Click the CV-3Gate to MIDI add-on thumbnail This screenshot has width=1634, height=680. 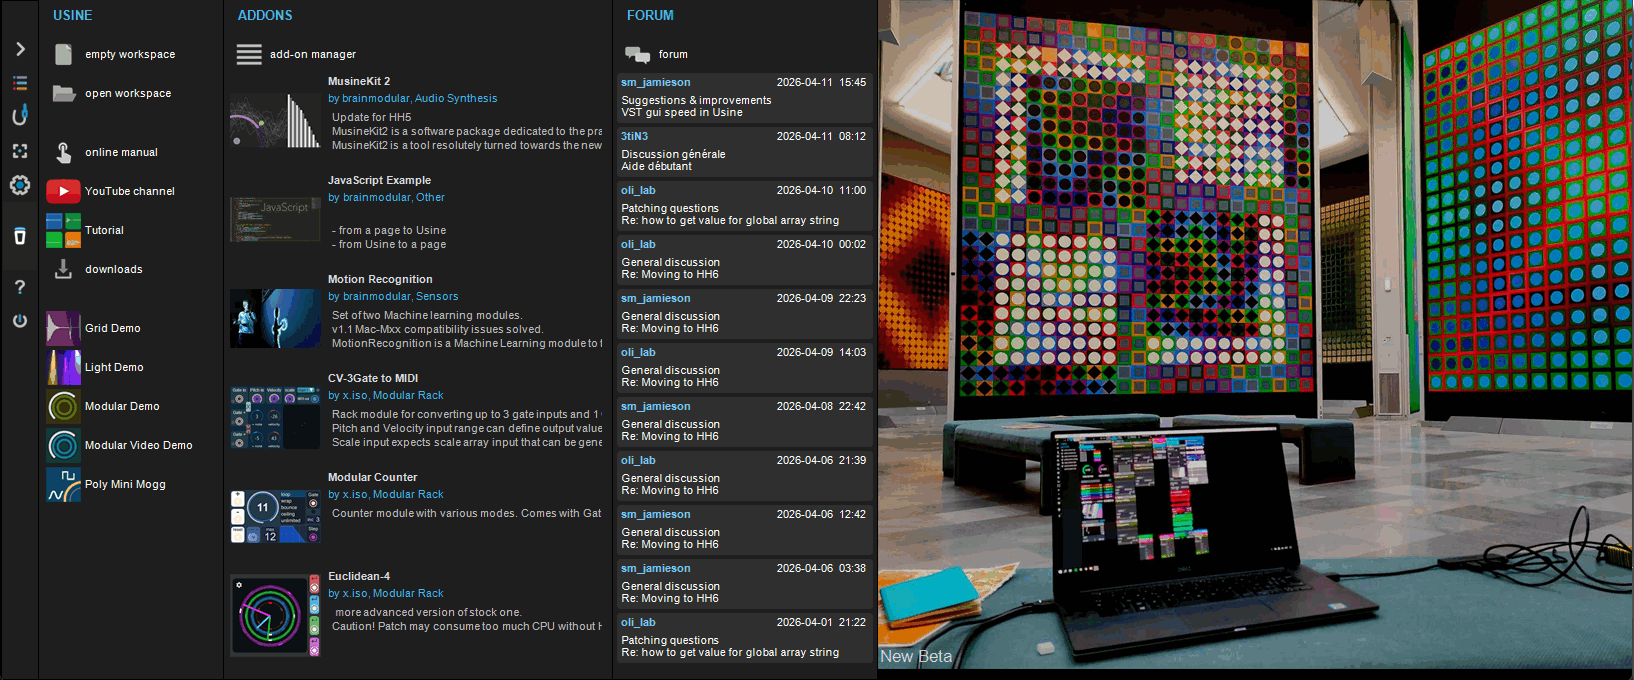[x=275, y=418]
